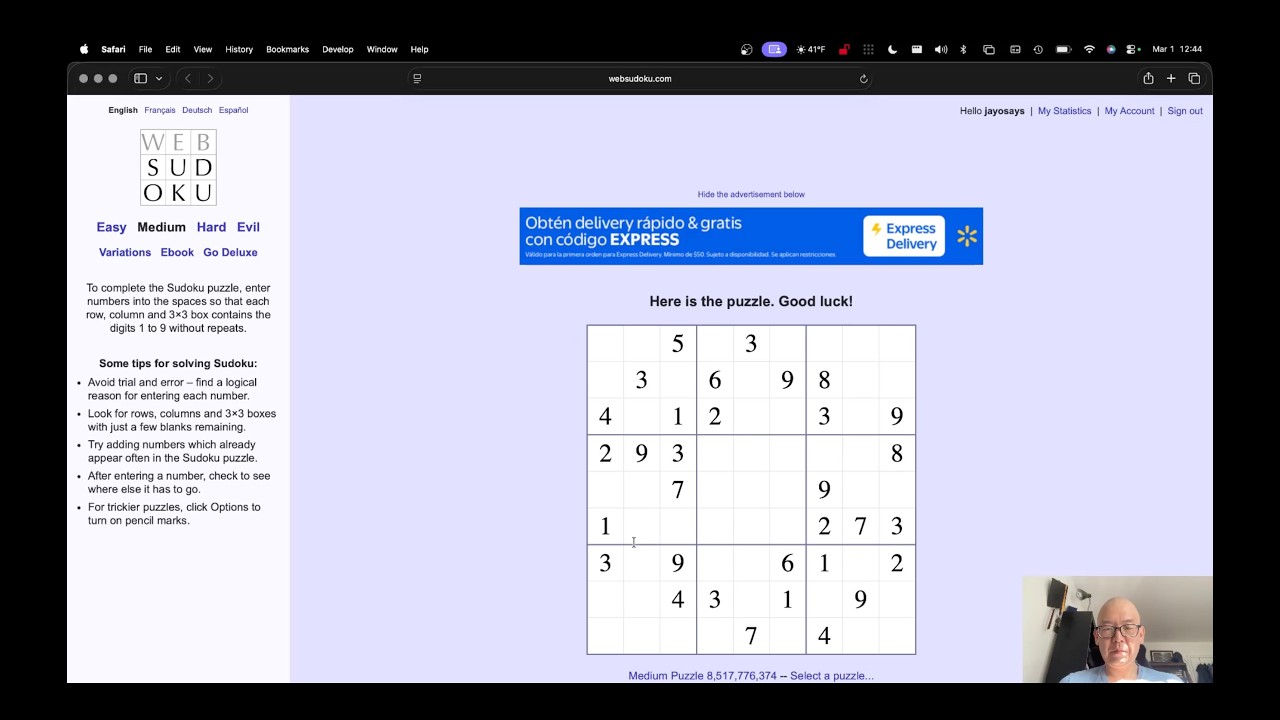
Task: Open the History menu
Action: tap(239, 49)
